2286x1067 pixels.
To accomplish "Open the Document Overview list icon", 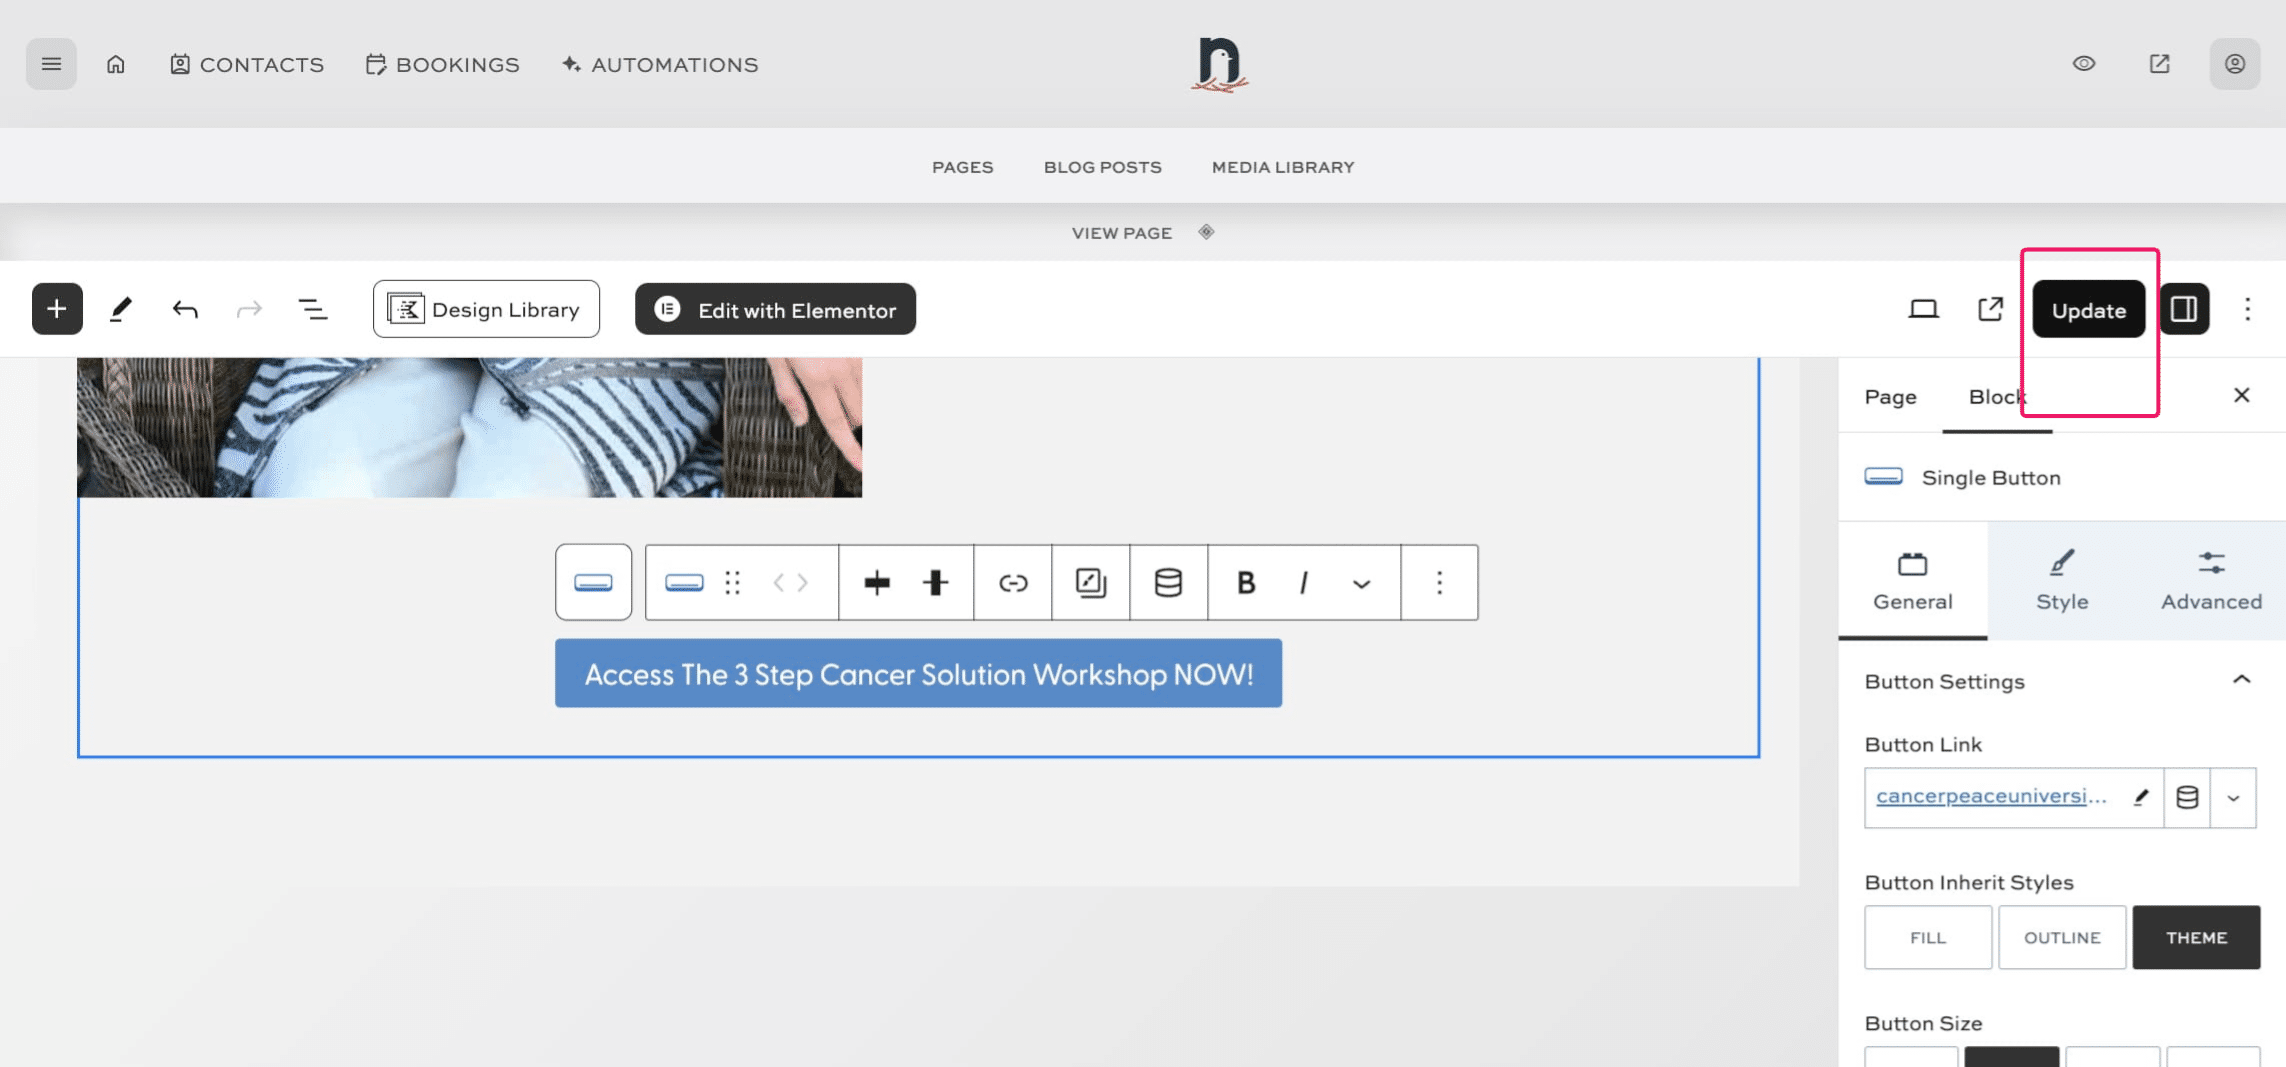I will click(312, 308).
